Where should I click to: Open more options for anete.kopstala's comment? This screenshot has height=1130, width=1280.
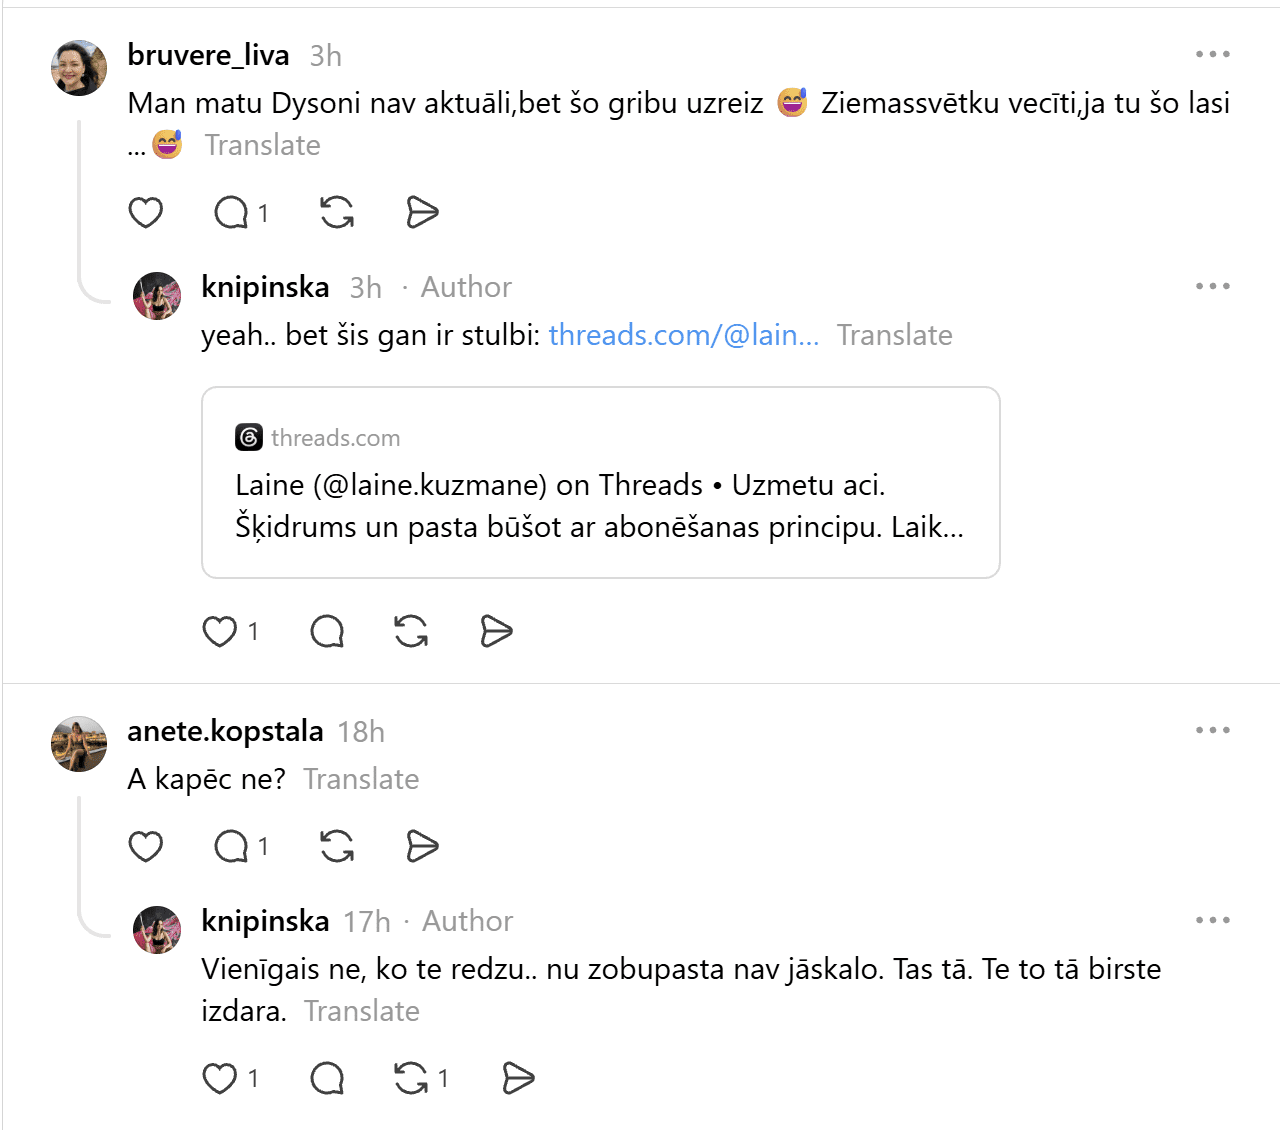coord(1212,730)
